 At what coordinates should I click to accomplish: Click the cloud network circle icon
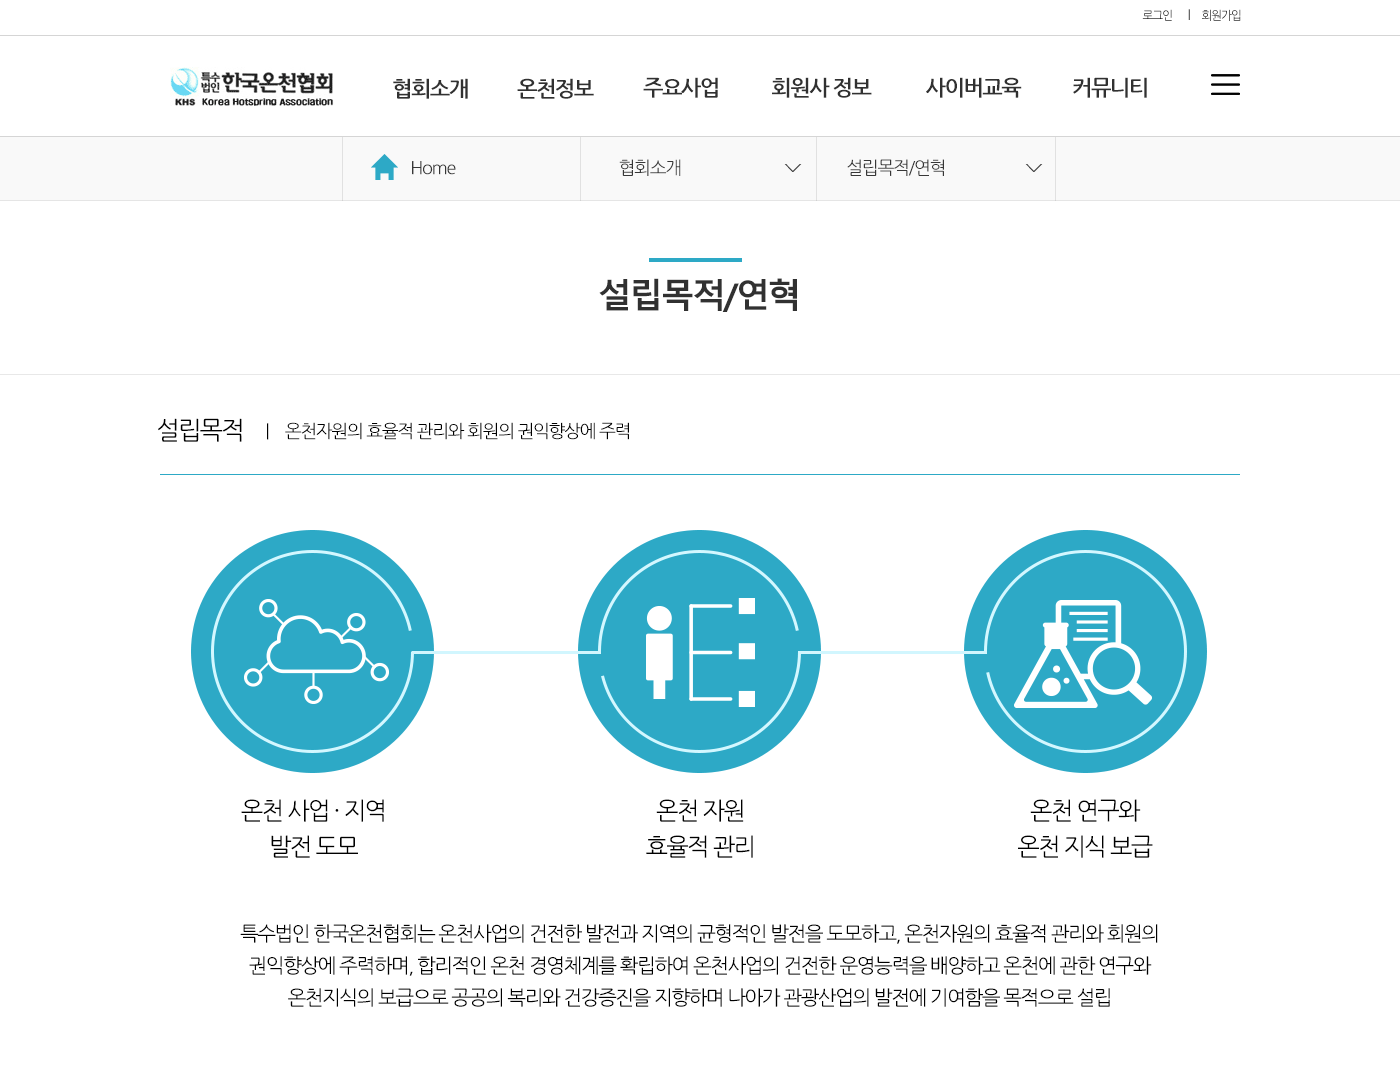[x=312, y=651]
